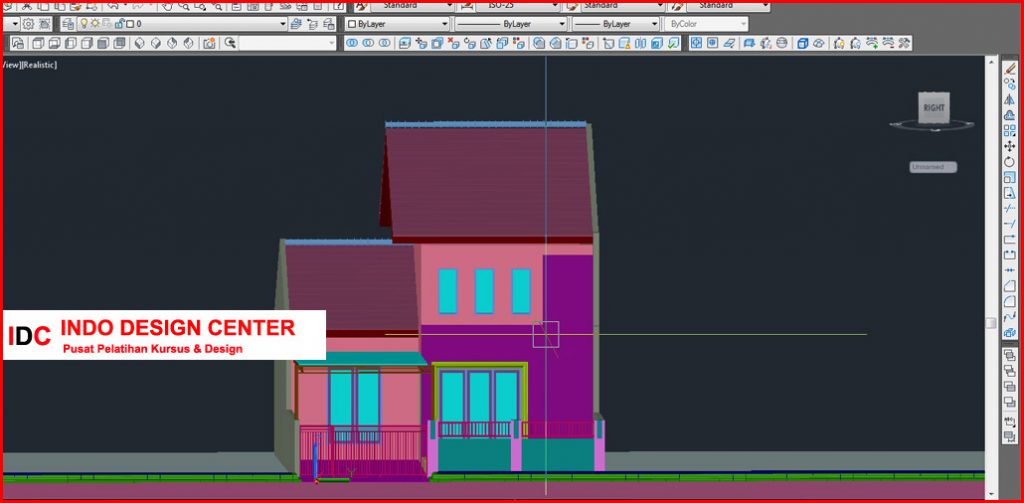Image resolution: width=1024 pixels, height=503 pixels.
Task: Click Send to Back draw order icon
Action: [x=1010, y=370]
